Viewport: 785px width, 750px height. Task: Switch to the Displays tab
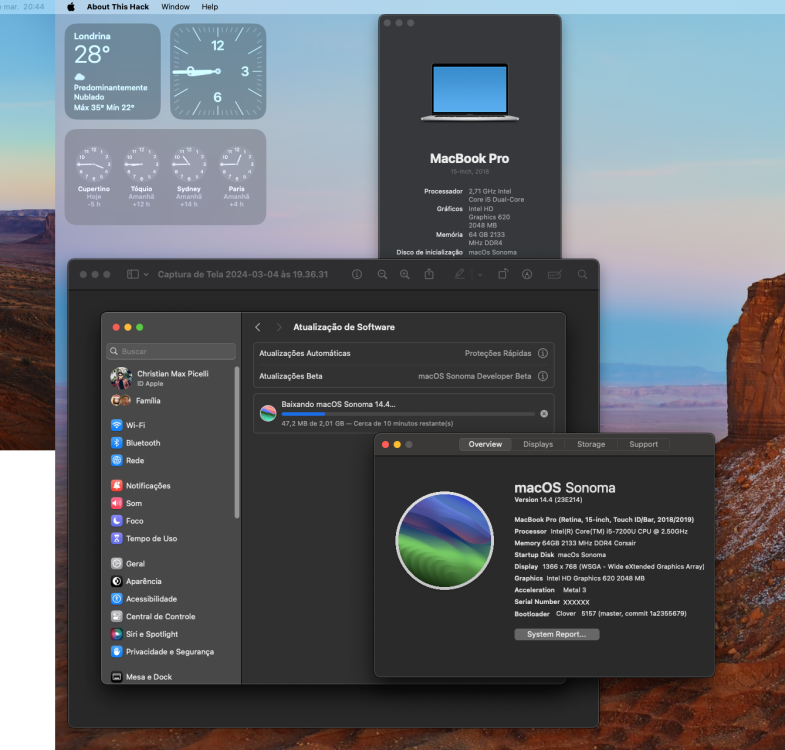pyautogui.click(x=538, y=444)
